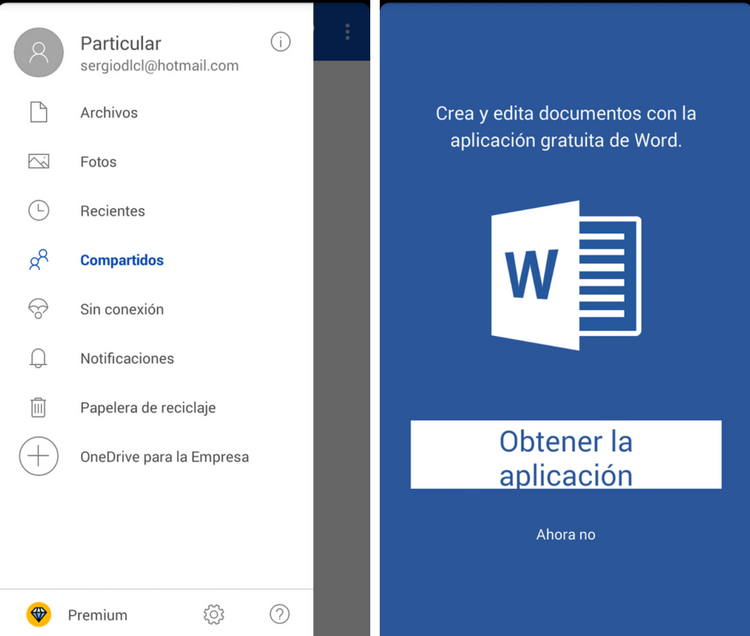Tap the Particular account name

point(121,44)
